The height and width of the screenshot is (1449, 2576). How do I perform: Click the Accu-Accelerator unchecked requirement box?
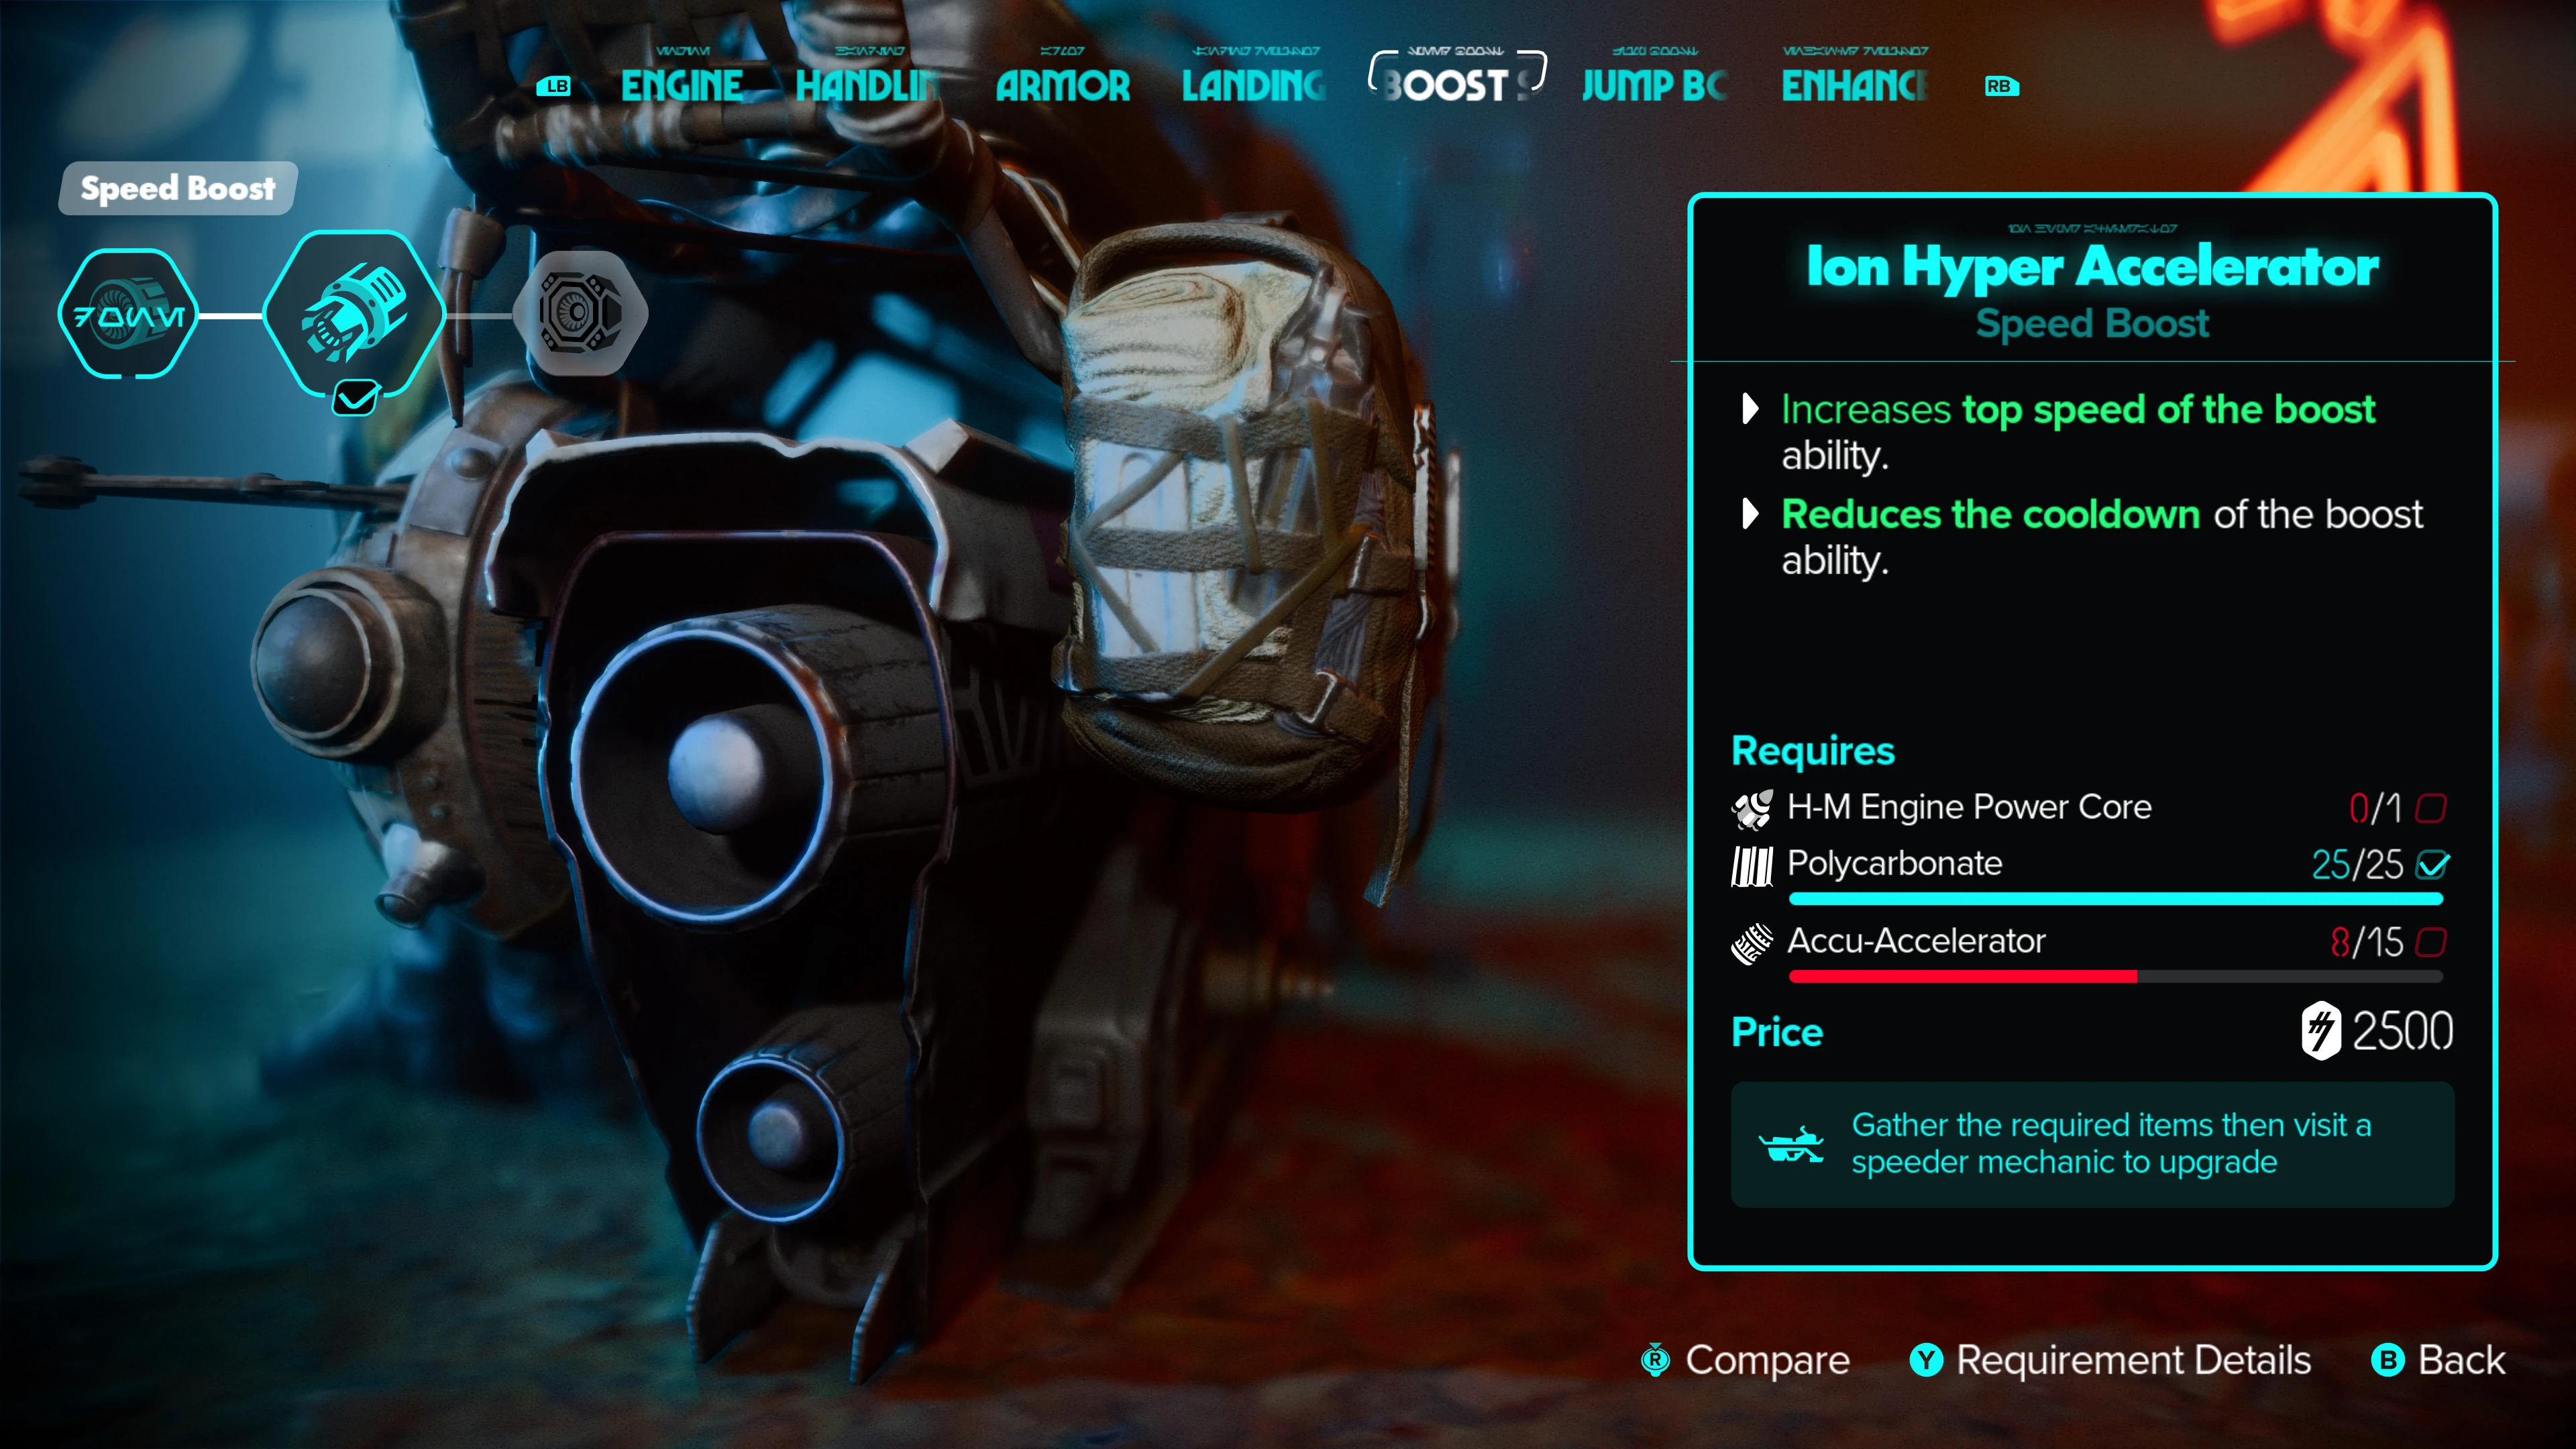(x=2431, y=942)
